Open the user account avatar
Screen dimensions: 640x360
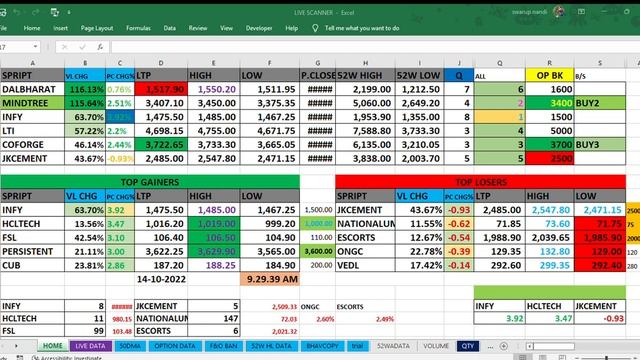559,12
